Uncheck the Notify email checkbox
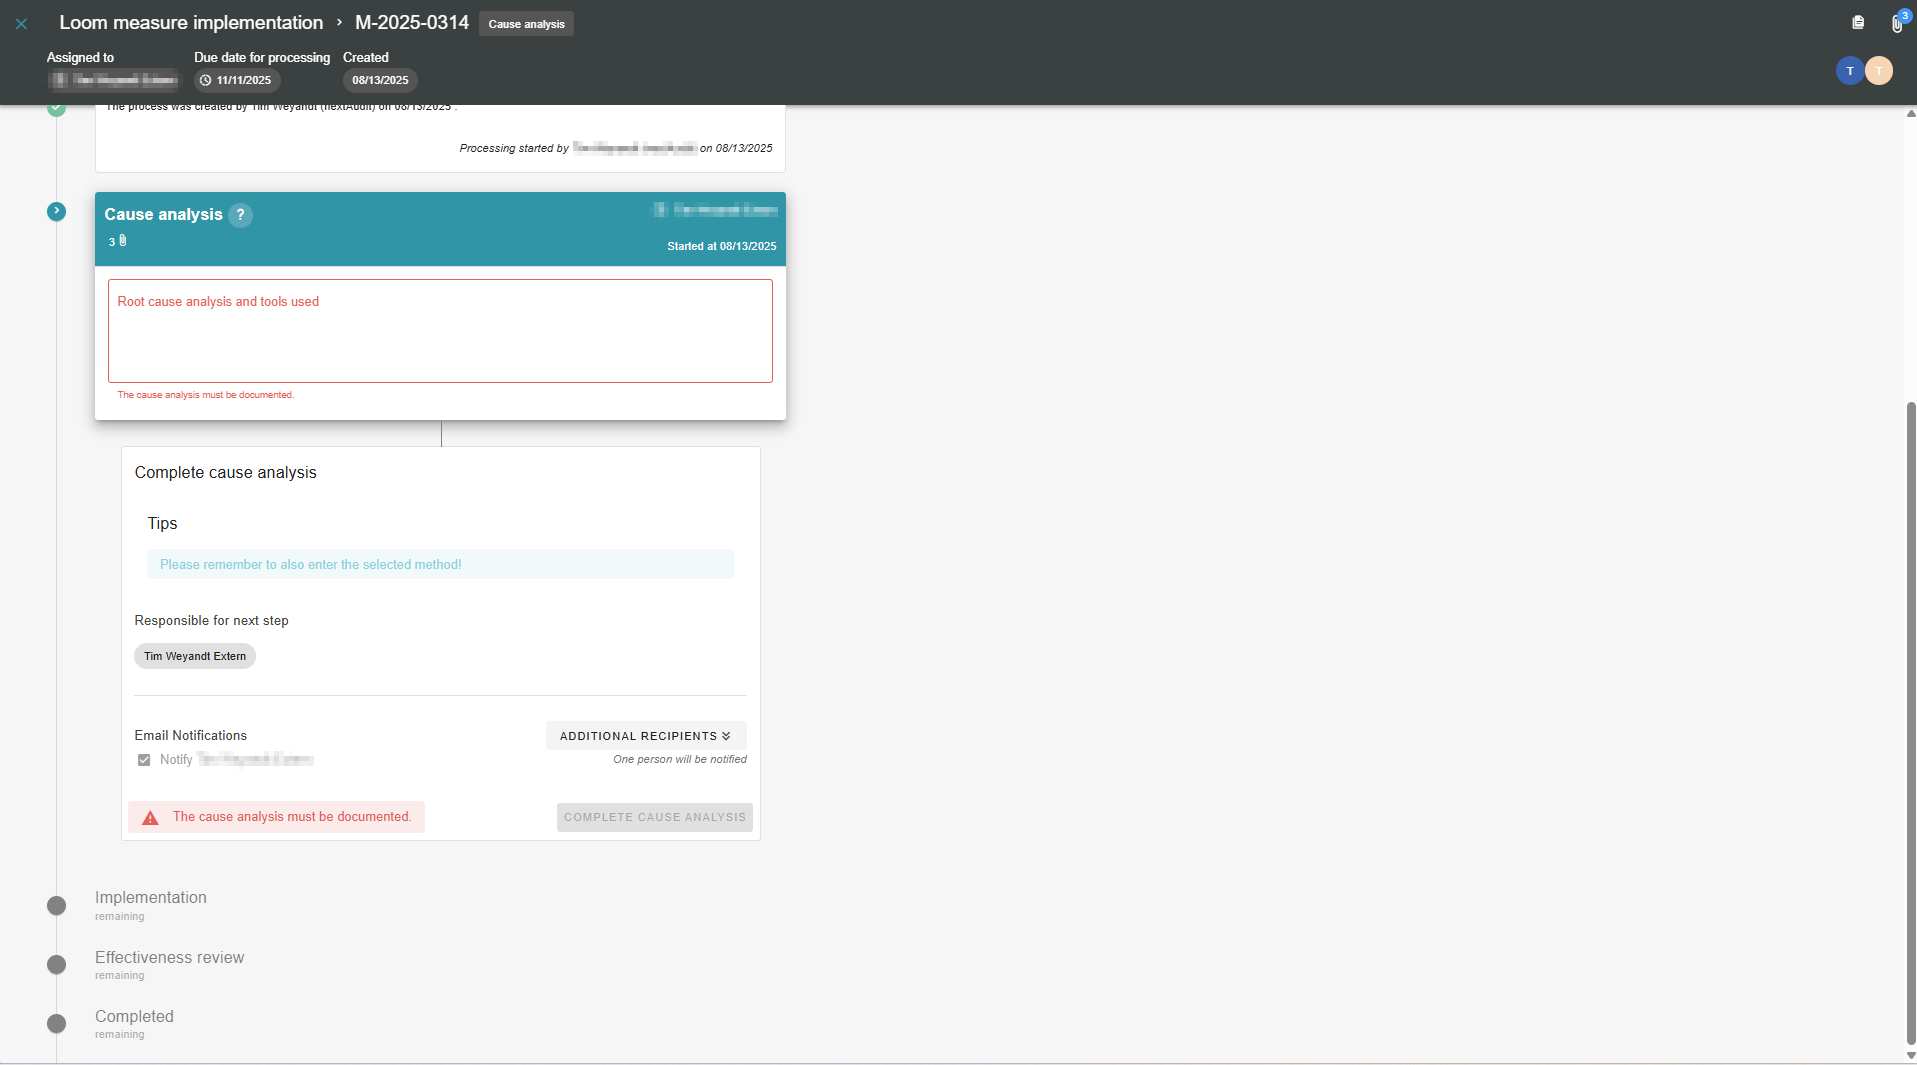Viewport: 1917px width, 1065px height. tap(144, 760)
